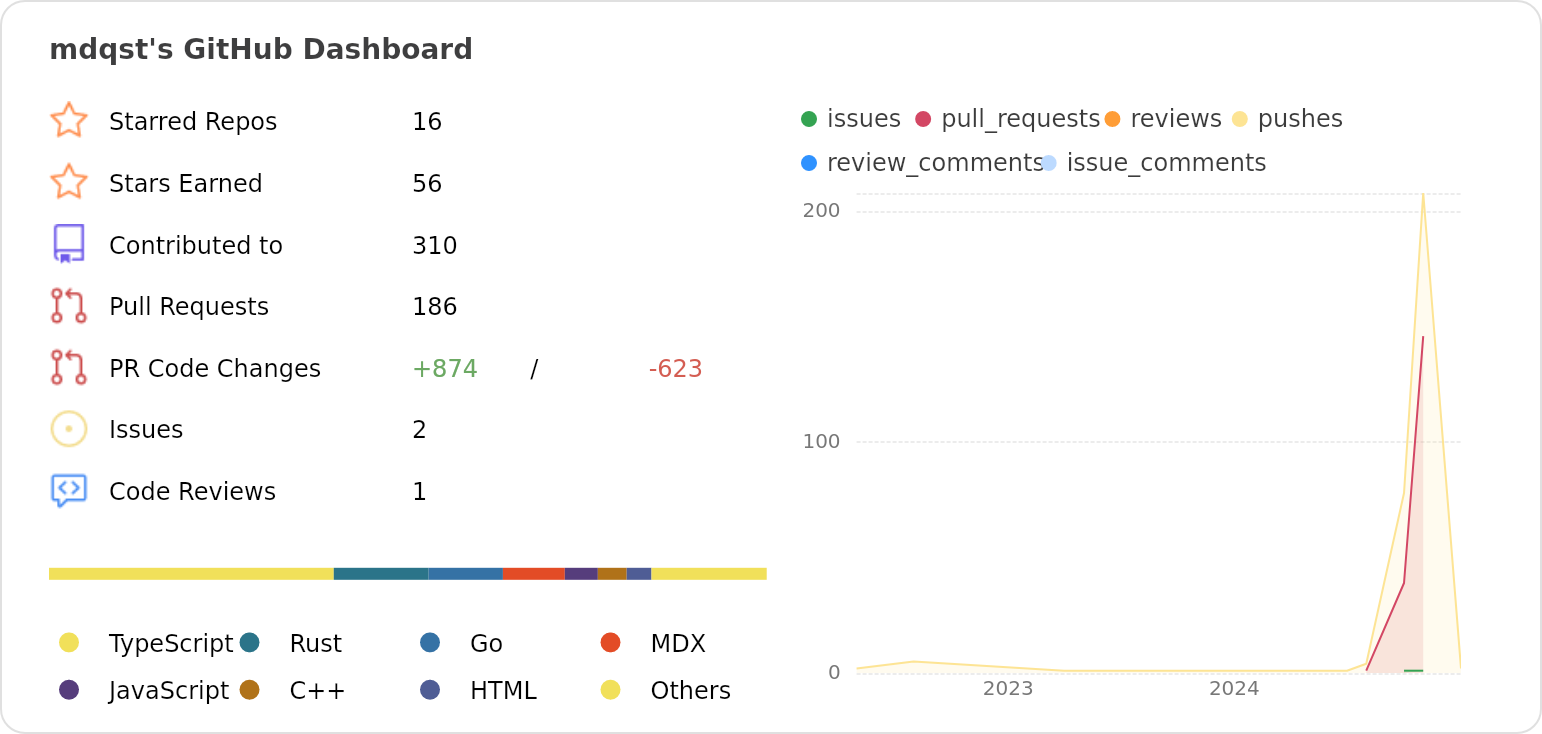Image resolution: width=1542 pixels, height=734 pixels.
Task: Click the PR Code Changes icon
Action: [x=68, y=368]
